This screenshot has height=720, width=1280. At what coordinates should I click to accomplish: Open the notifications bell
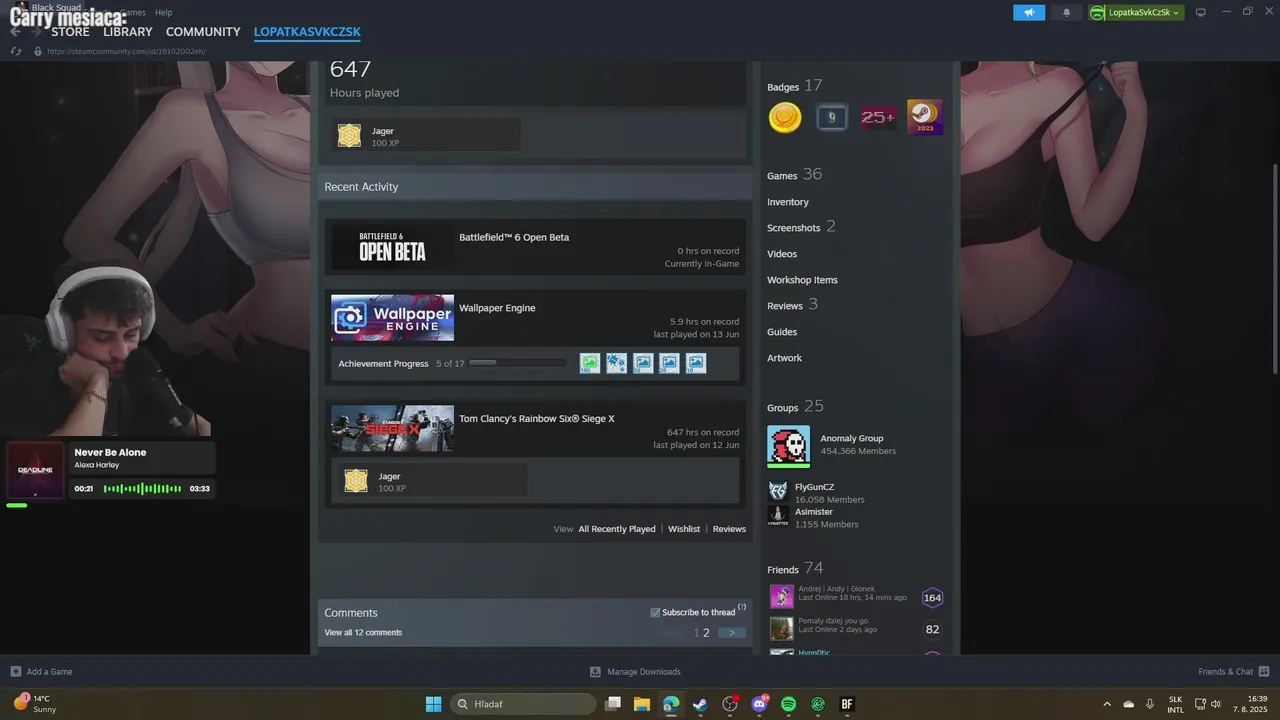[1066, 12]
